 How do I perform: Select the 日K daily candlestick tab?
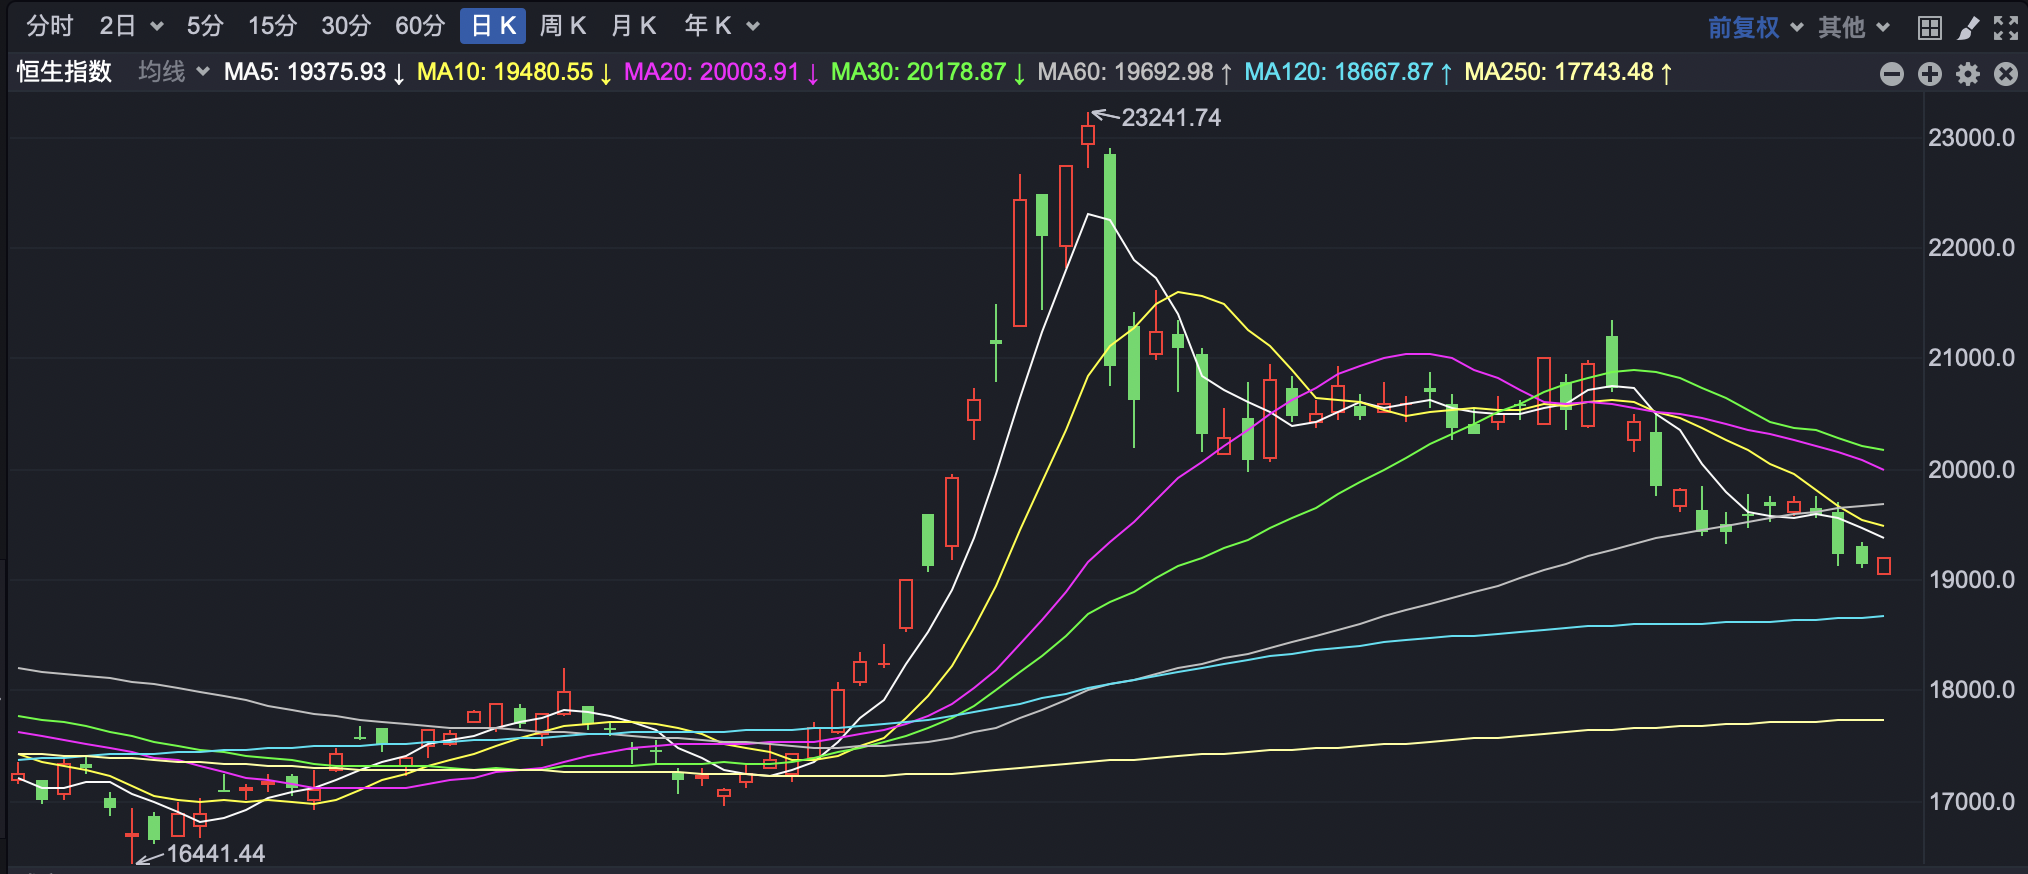pyautogui.click(x=493, y=26)
